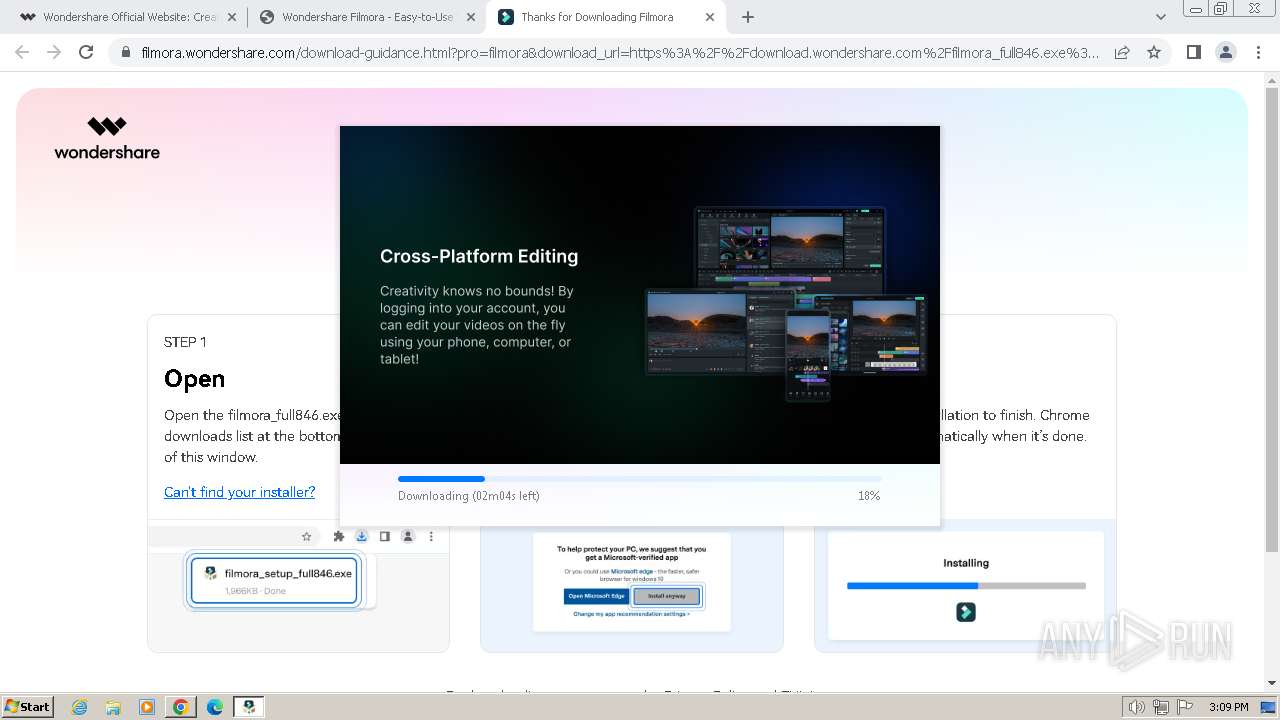The image size is (1280, 720).
Task: Click the Filmora icon under Installing
Action: (x=966, y=612)
